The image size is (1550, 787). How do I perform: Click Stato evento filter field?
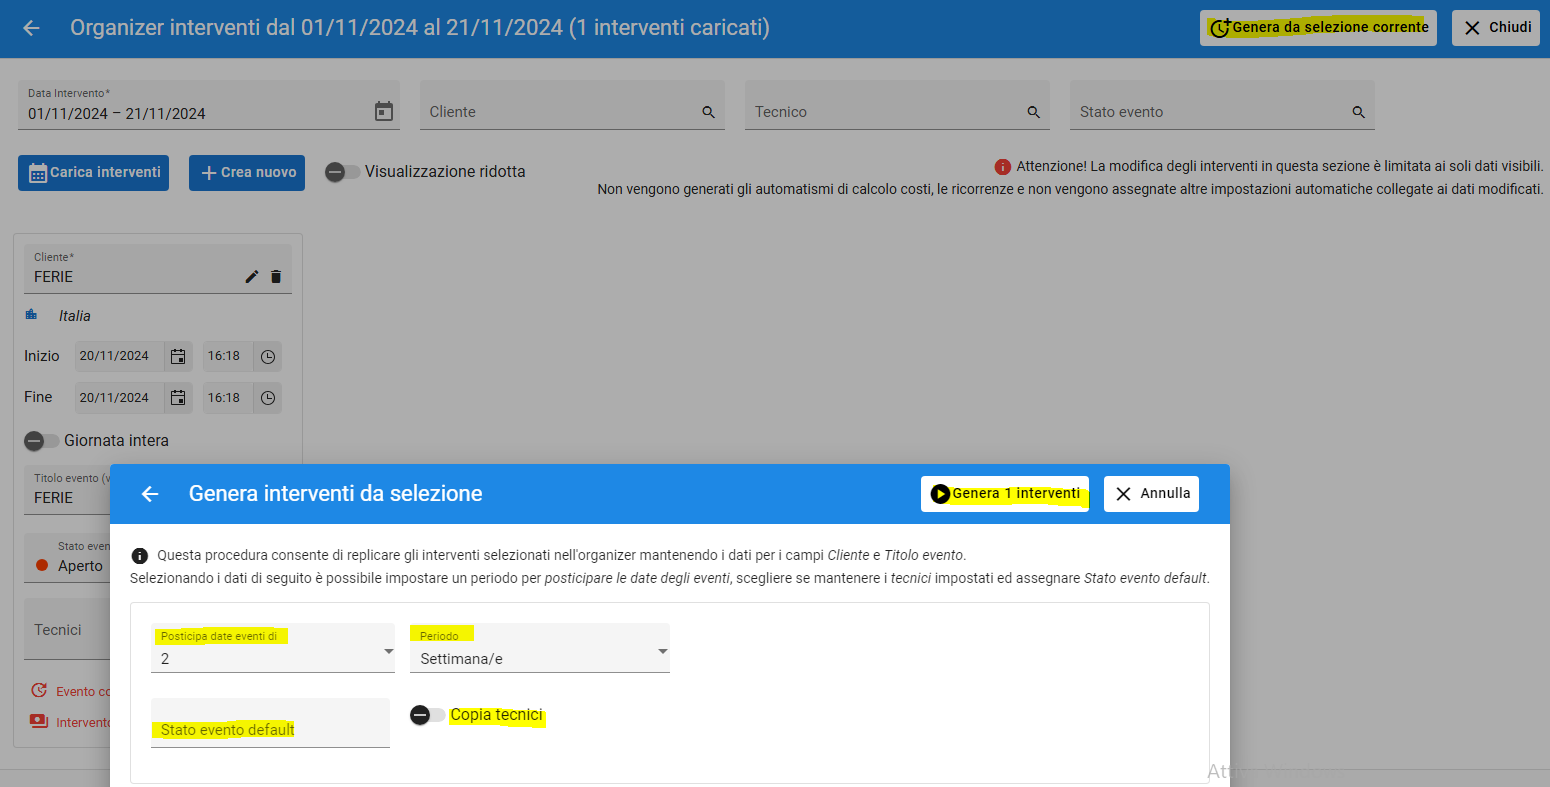point(1222,105)
